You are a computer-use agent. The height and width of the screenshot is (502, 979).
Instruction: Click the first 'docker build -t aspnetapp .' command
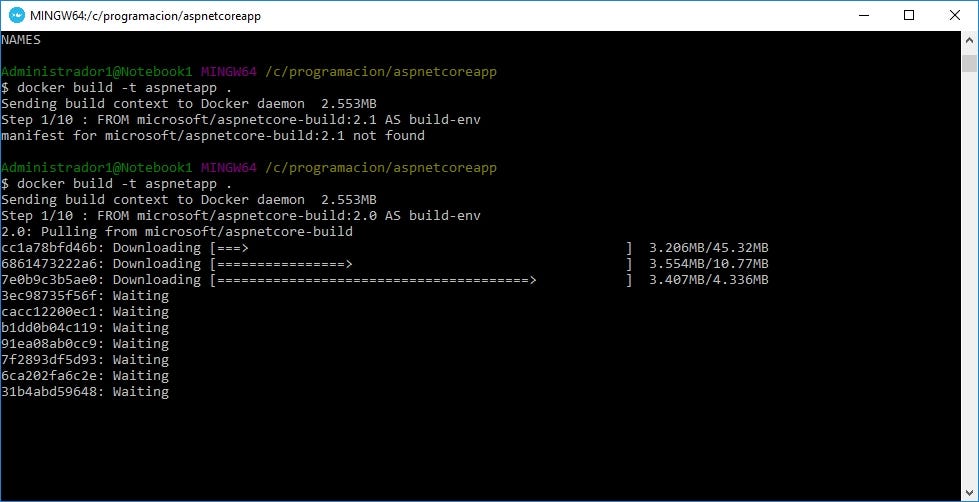pyautogui.click(x=124, y=87)
